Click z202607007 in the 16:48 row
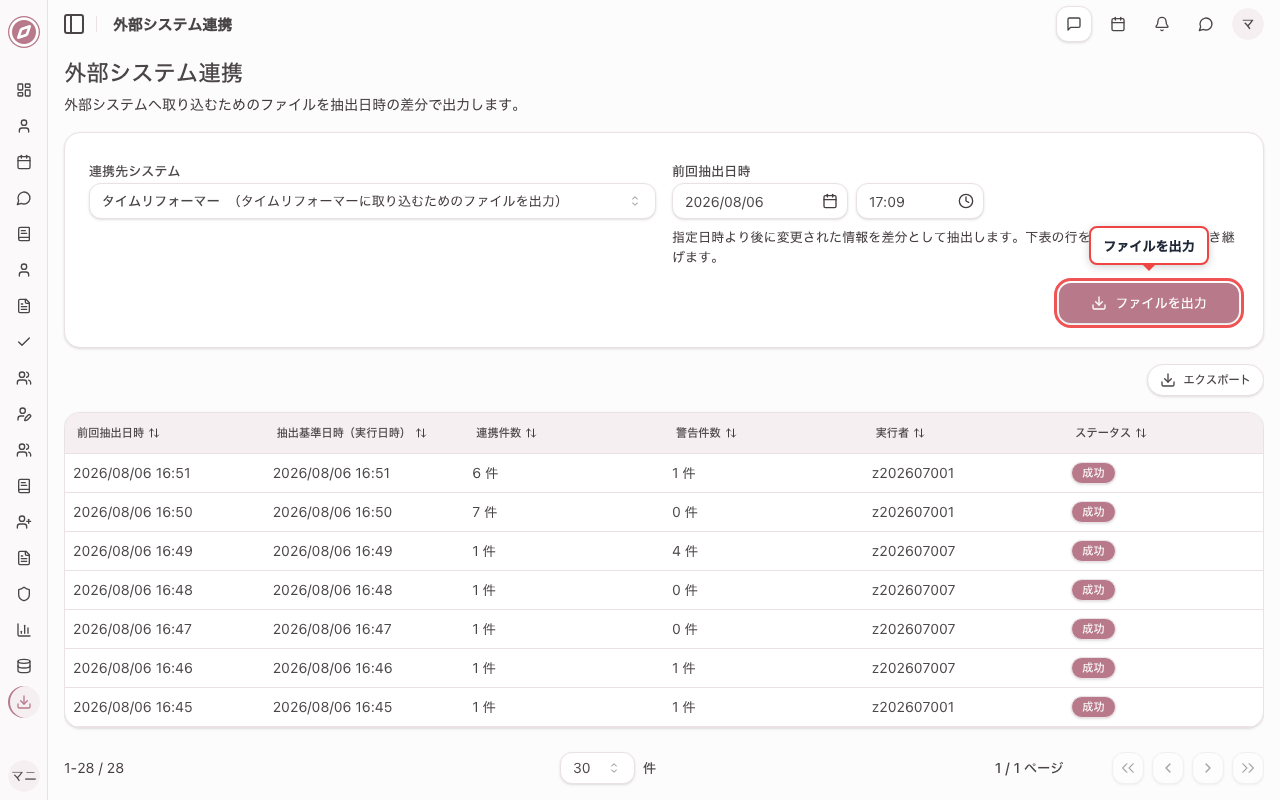The image size is (1280, 800). click(x=914, y=590)
